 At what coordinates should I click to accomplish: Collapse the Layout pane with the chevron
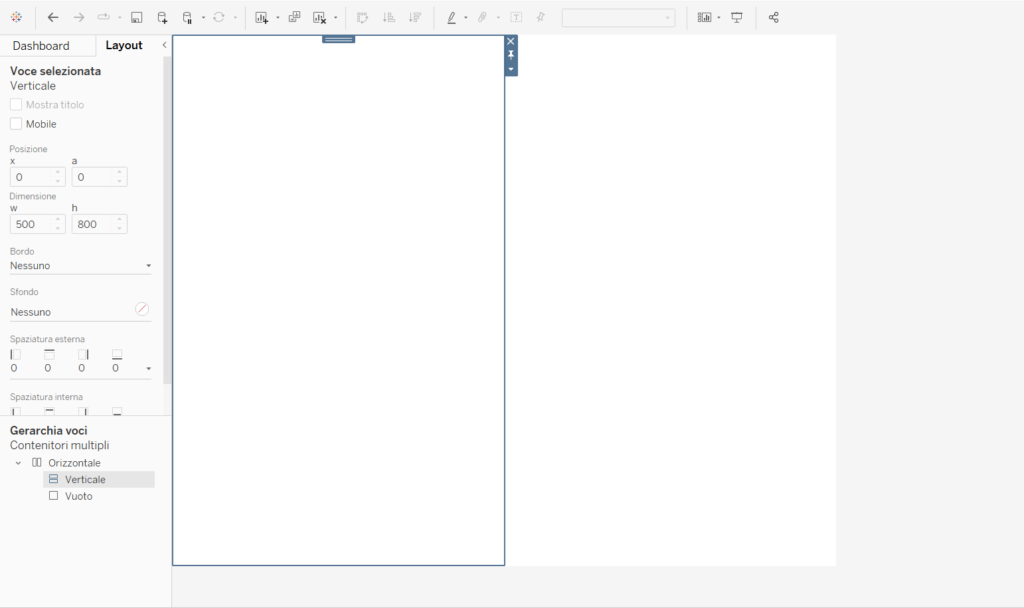163,45
